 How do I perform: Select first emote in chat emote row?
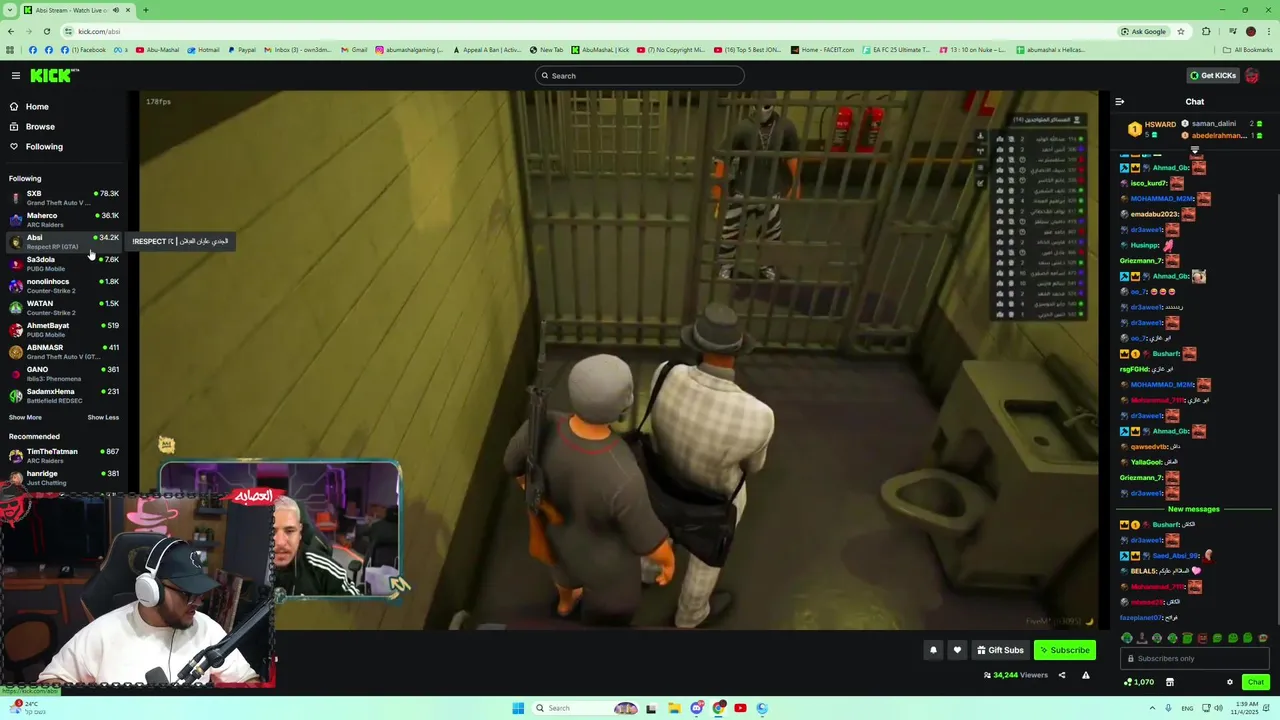(x=1127, y=638)
